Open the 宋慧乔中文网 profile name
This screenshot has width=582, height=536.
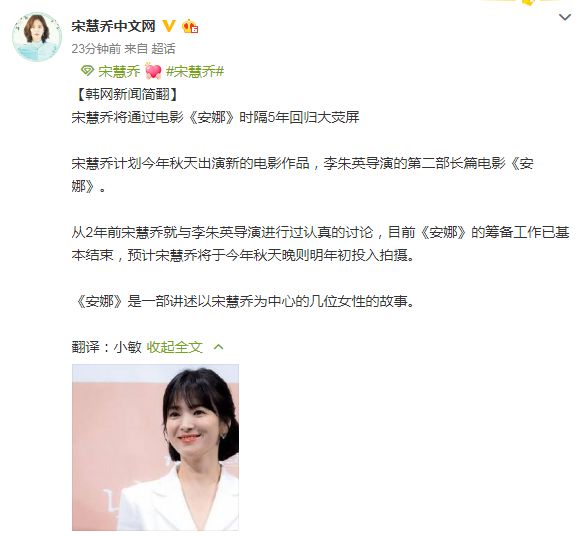tap(114, 26)
